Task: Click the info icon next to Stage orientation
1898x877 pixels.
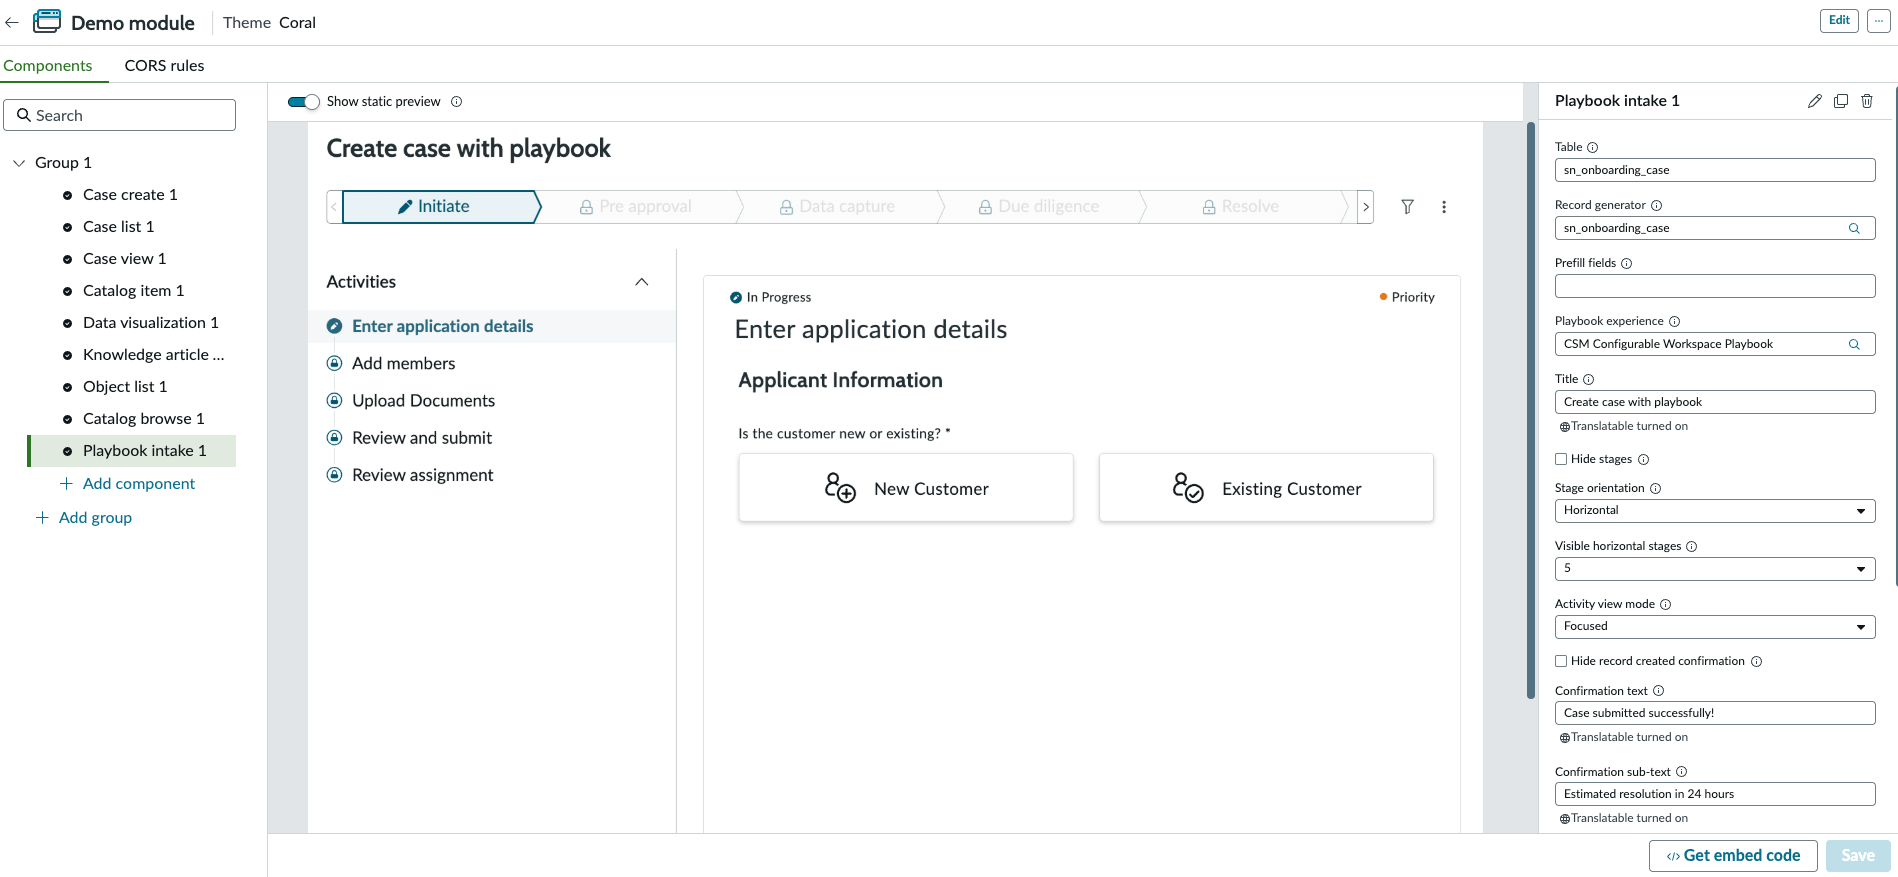Action: 1655,488
